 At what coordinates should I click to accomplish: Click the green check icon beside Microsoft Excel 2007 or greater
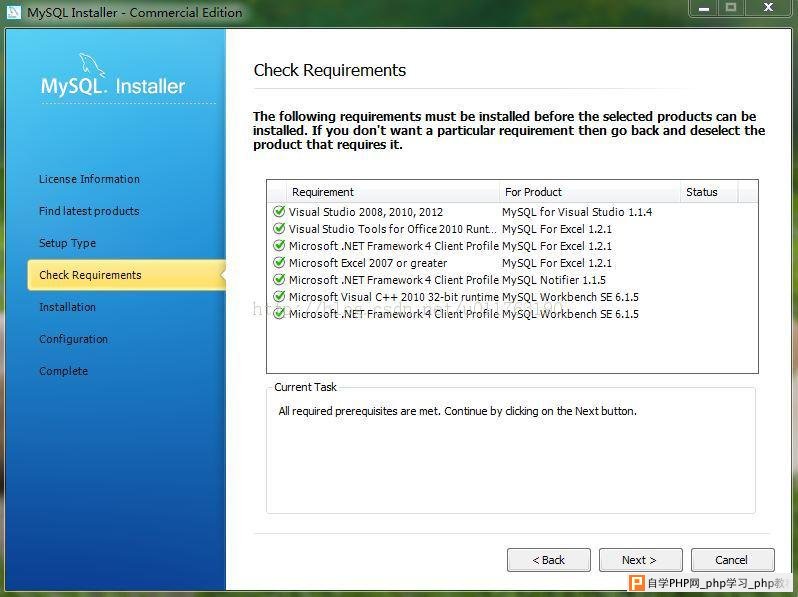click(279, 263)
